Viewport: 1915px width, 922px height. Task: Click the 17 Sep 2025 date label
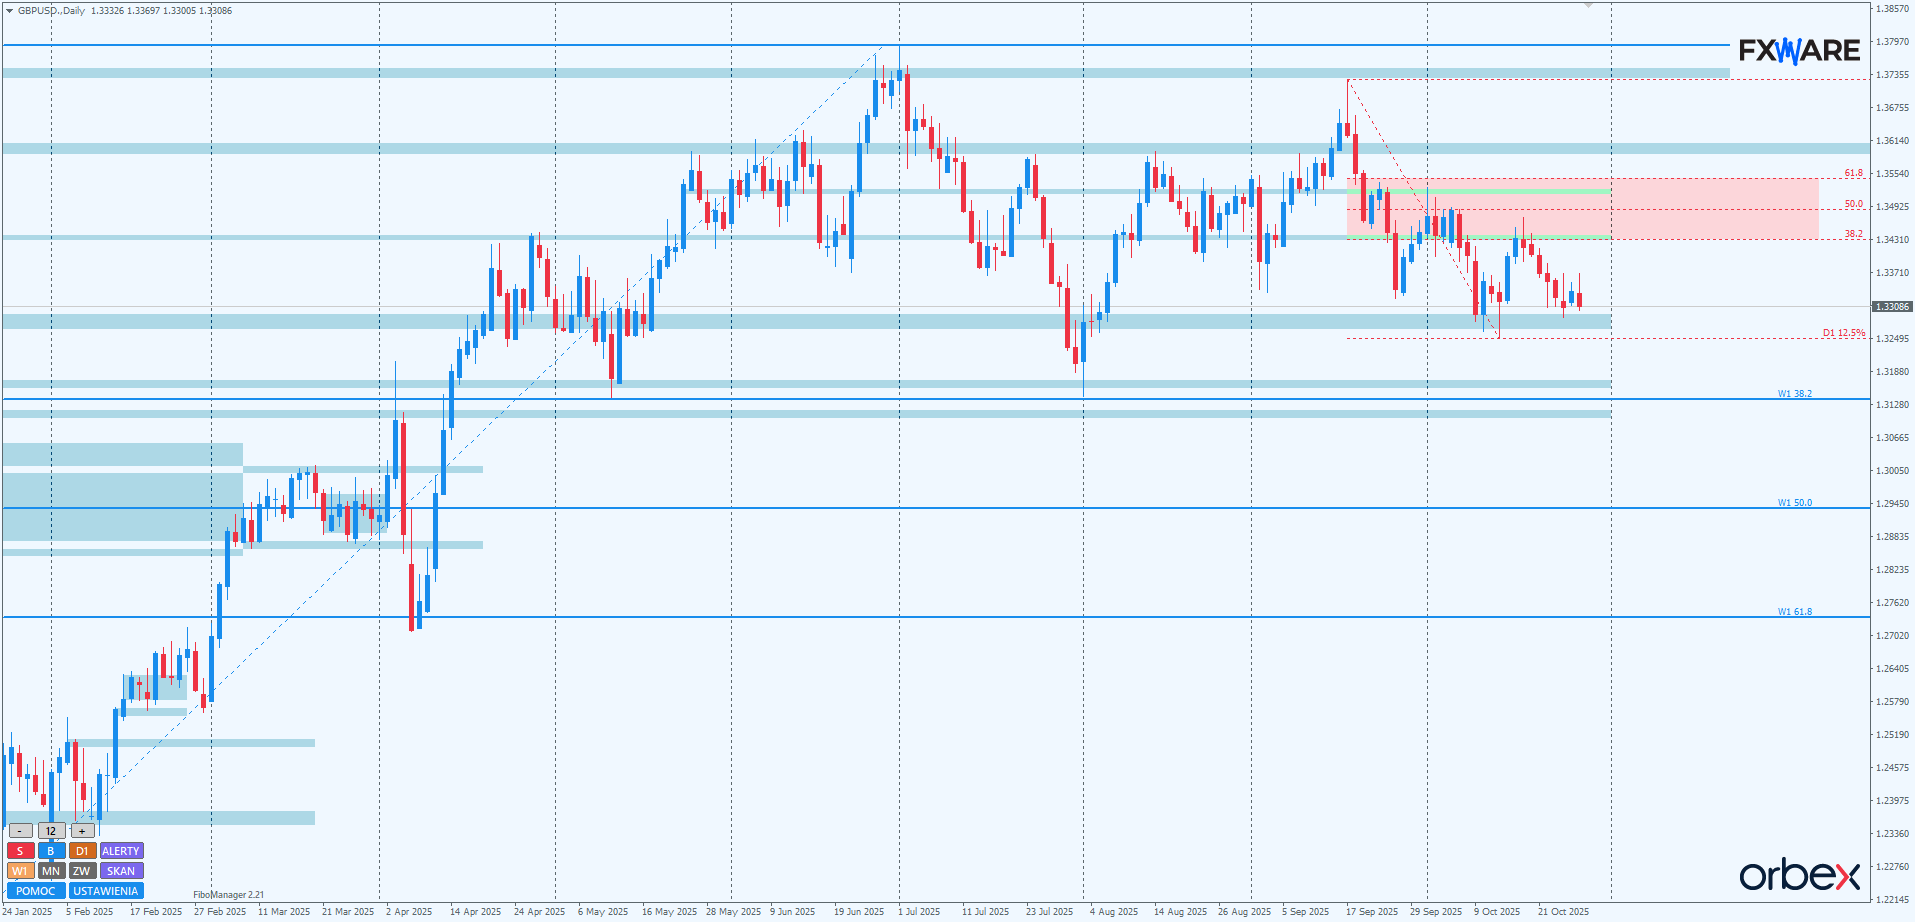point(1372,912)
